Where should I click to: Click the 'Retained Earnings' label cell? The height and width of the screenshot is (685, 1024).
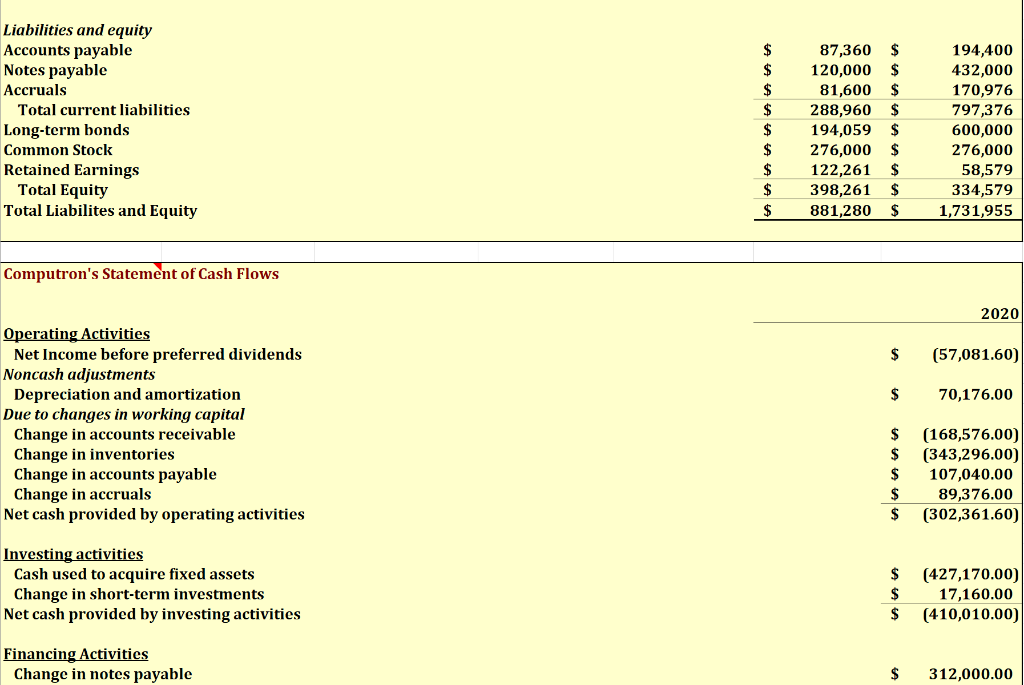(x=71, y=170)
